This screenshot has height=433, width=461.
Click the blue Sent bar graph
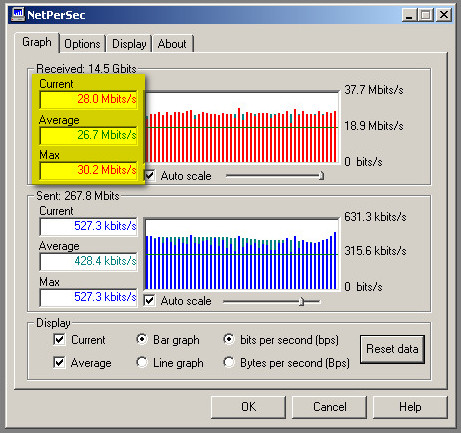pos(242,254)
